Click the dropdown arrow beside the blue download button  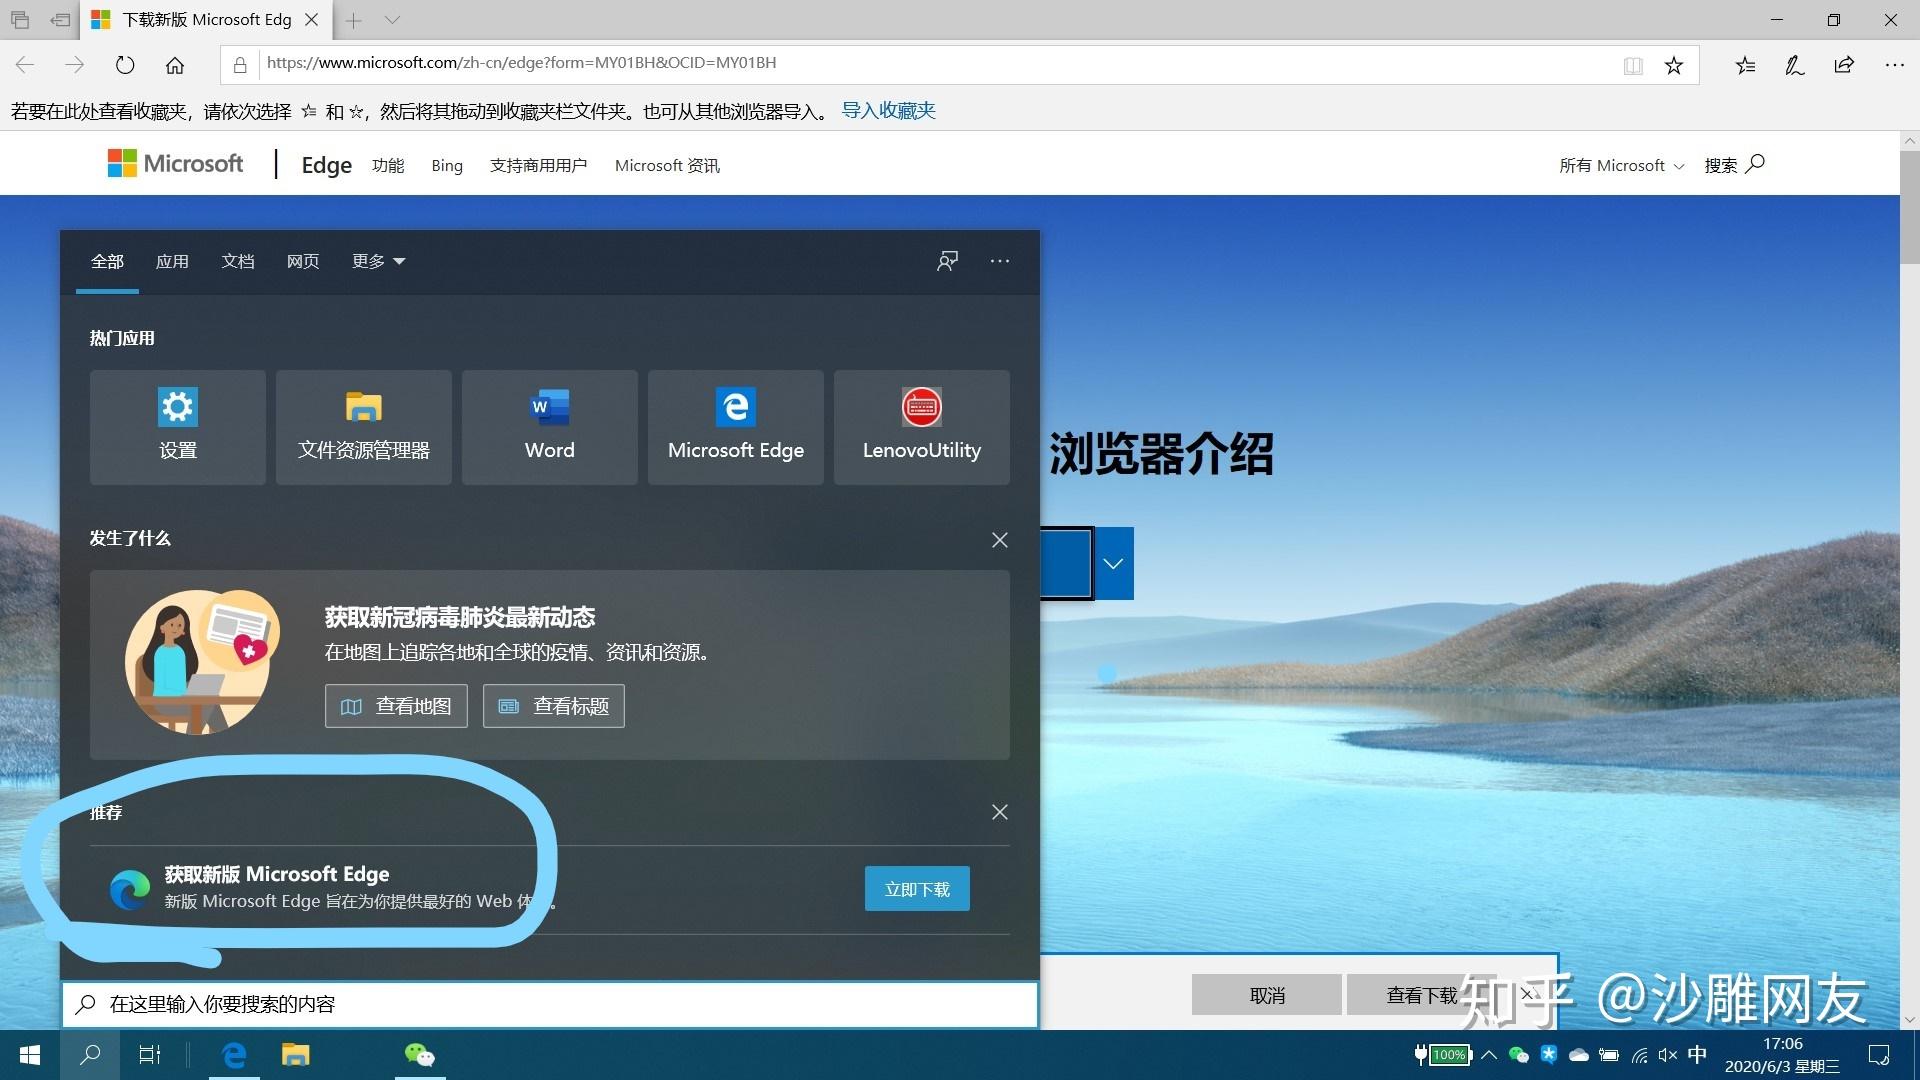pyautogui.click(x=1113, y=563)
